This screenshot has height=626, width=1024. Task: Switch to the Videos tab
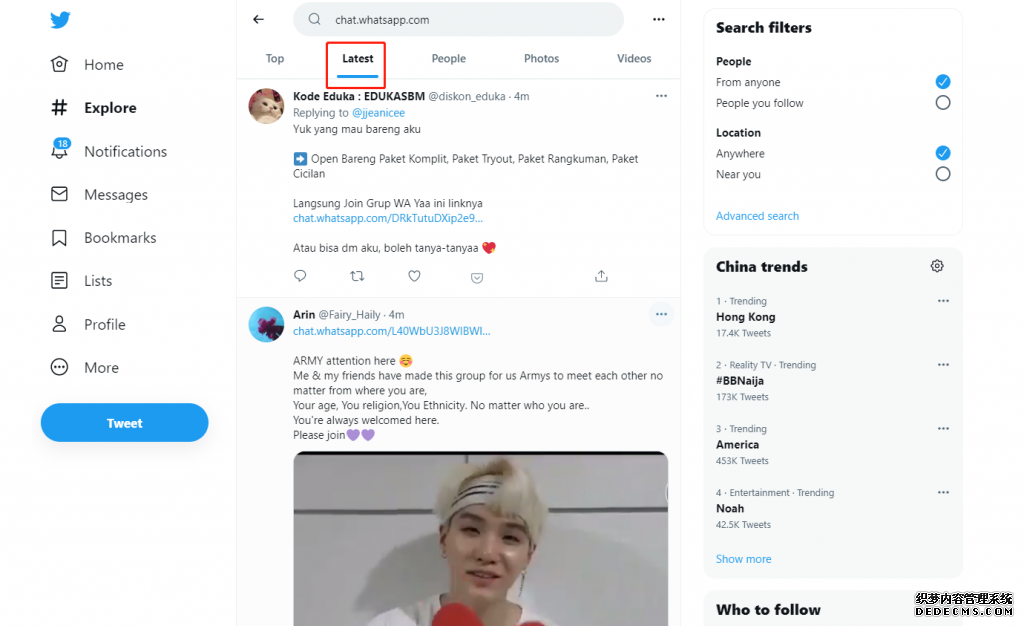[x=634, y=59]
